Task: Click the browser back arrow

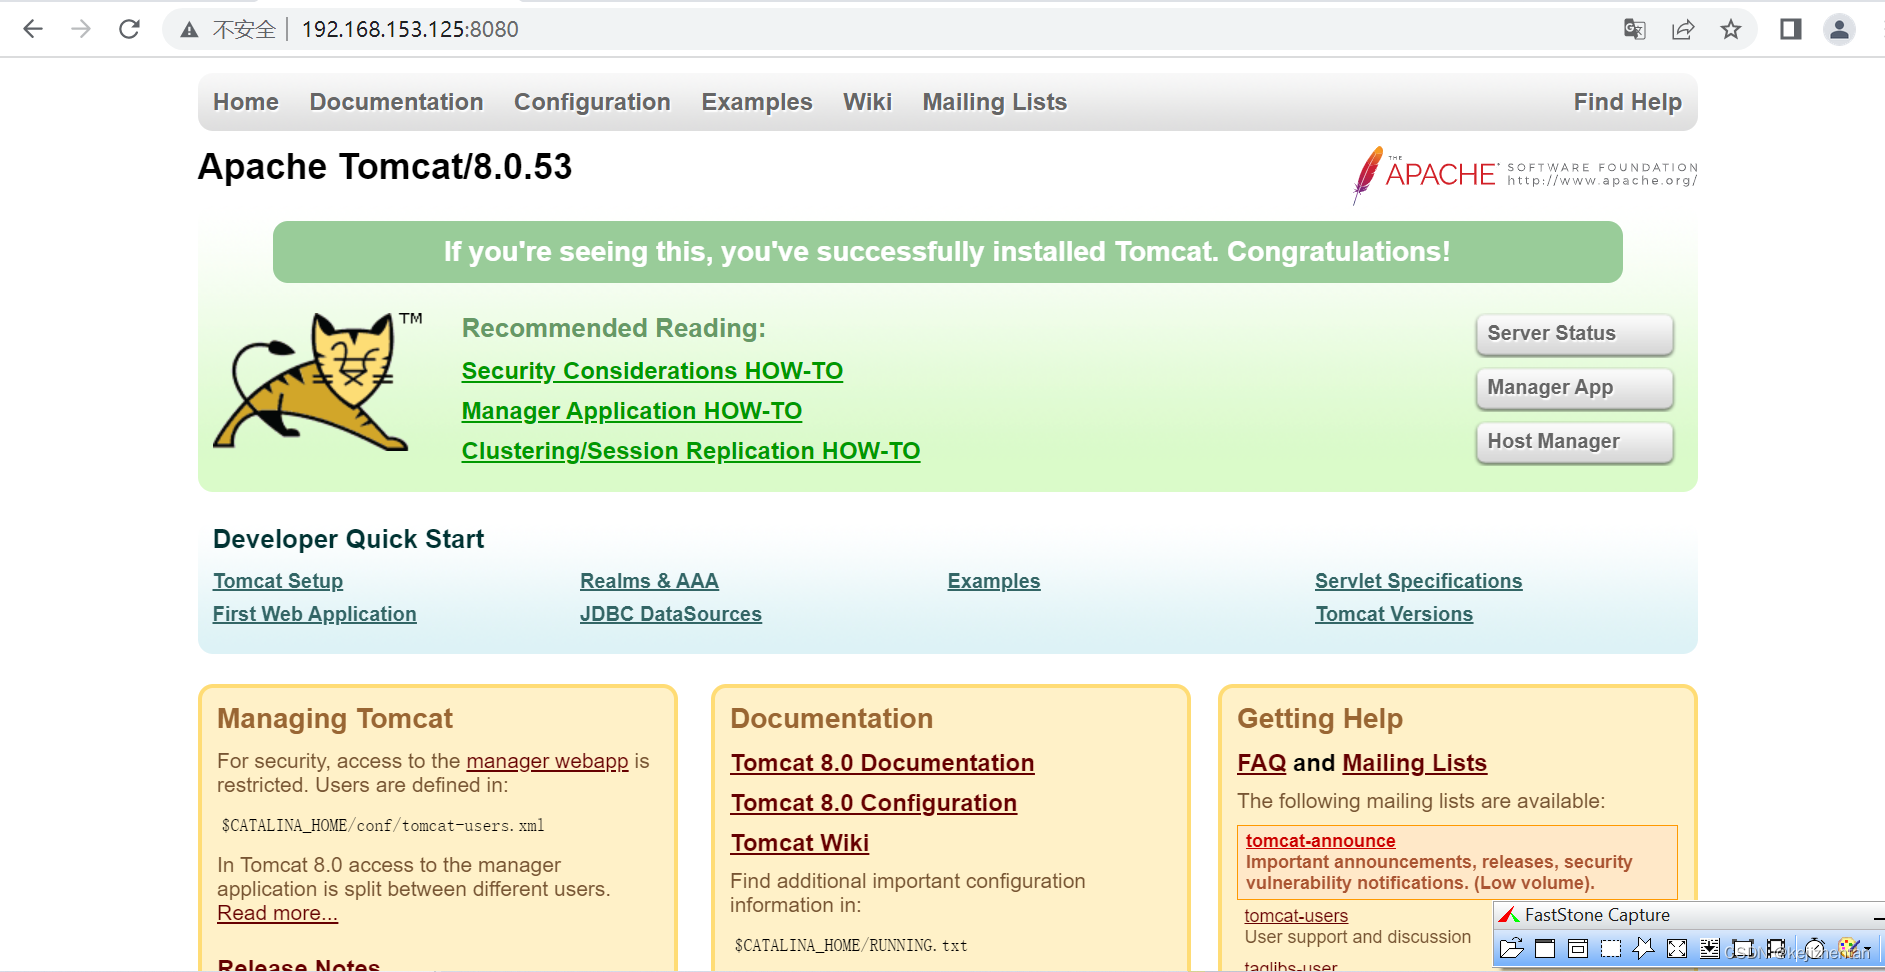Action: point(33,29)
